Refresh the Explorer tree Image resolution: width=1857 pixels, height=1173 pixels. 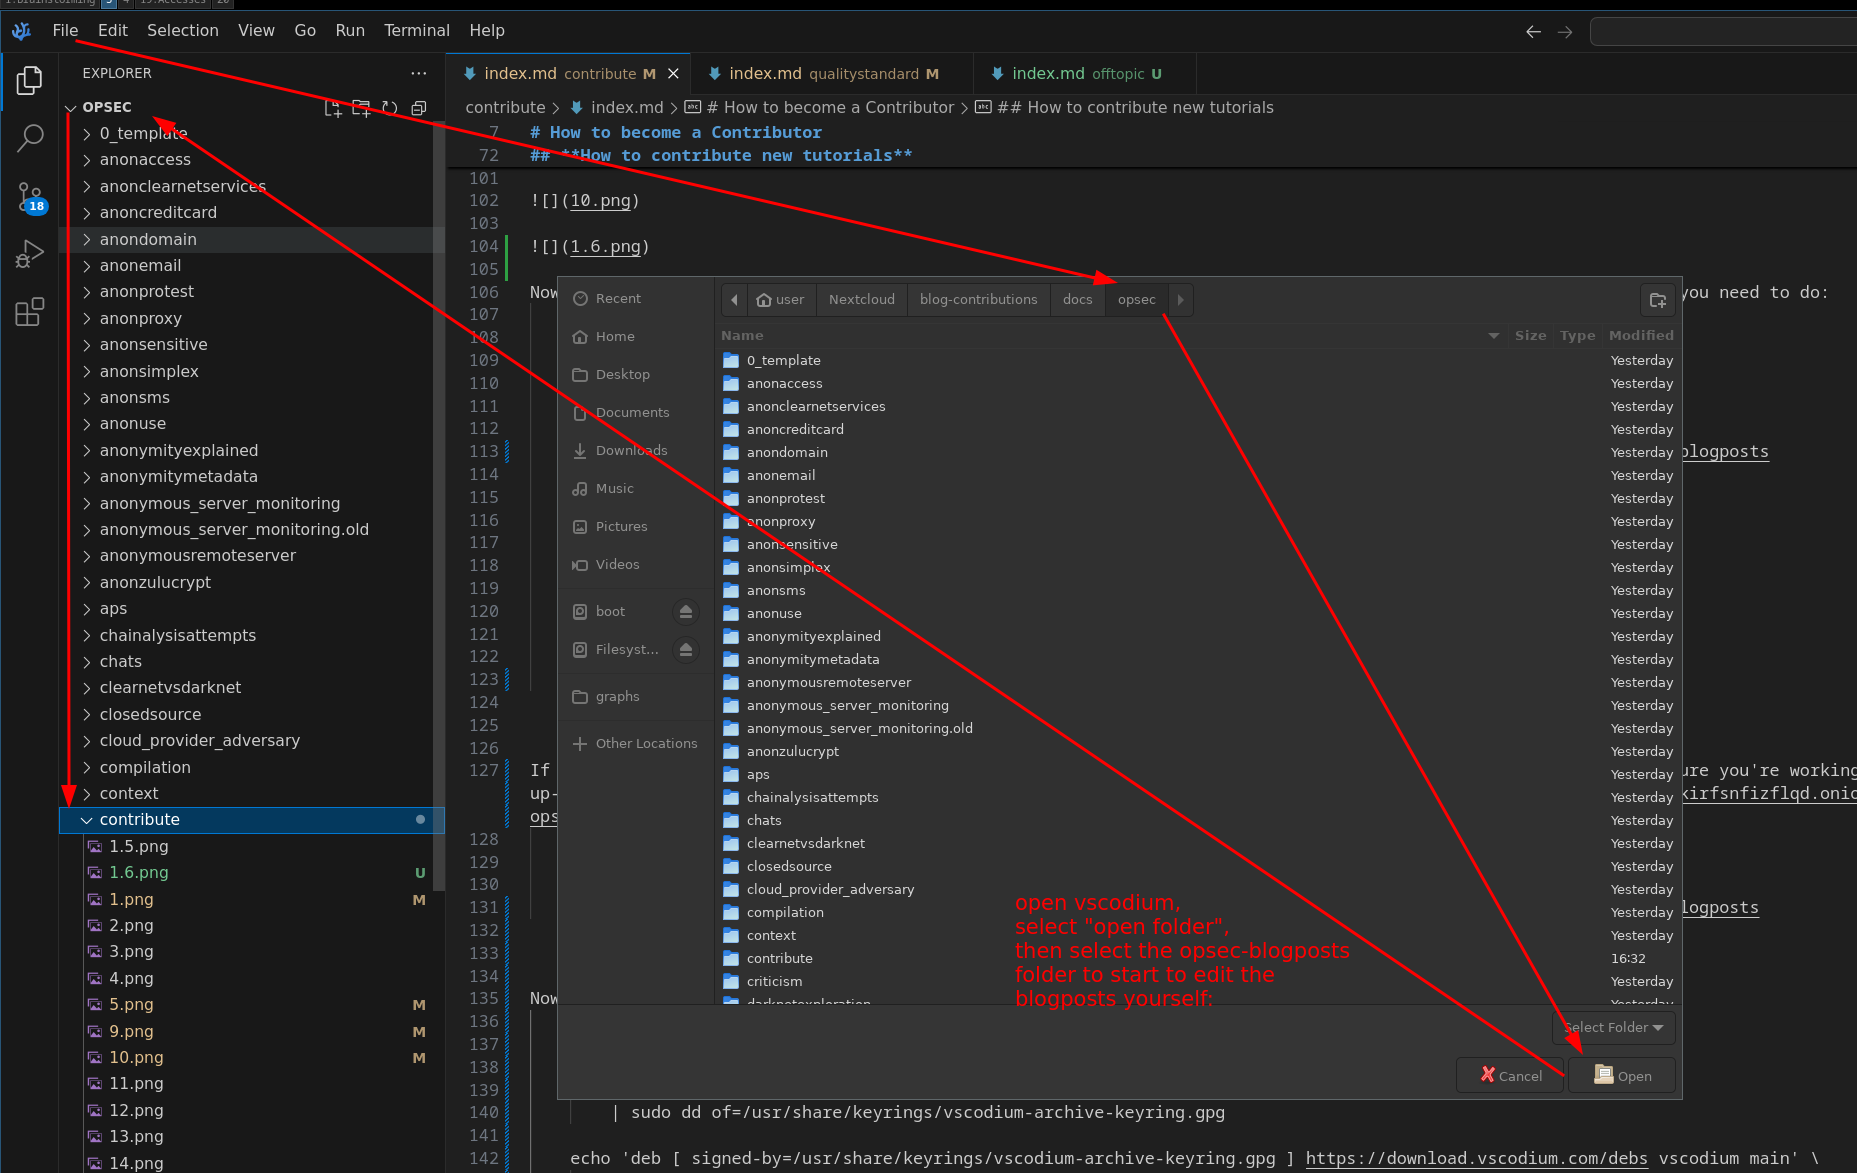(390, 108)
